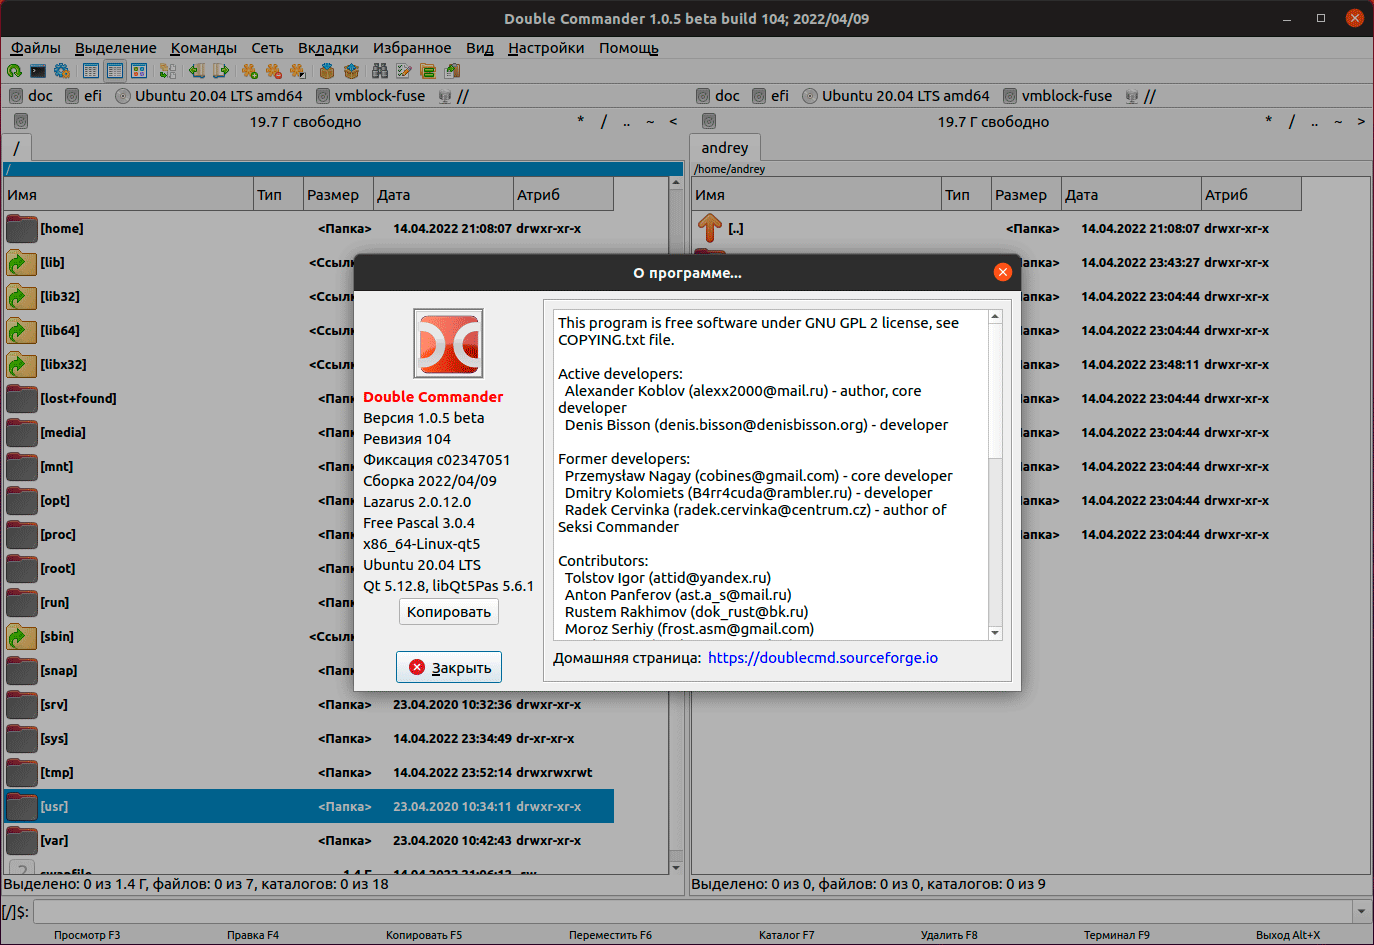Open terminal via the toolbar console icon
Image resolution: width=1374 pixels, height=945 pixels.
(38, 71)
